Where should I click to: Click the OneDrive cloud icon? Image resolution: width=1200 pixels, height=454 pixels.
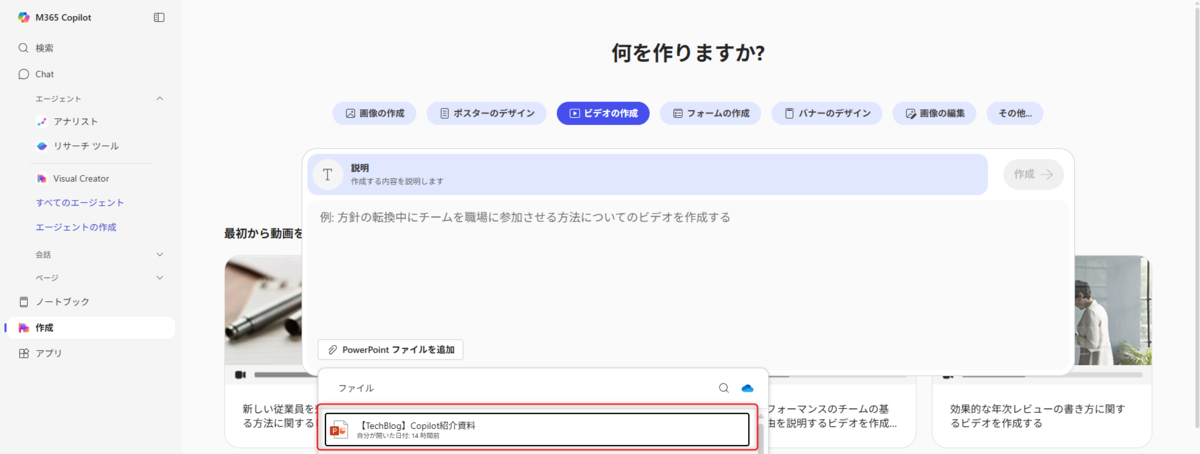point(747,388)
